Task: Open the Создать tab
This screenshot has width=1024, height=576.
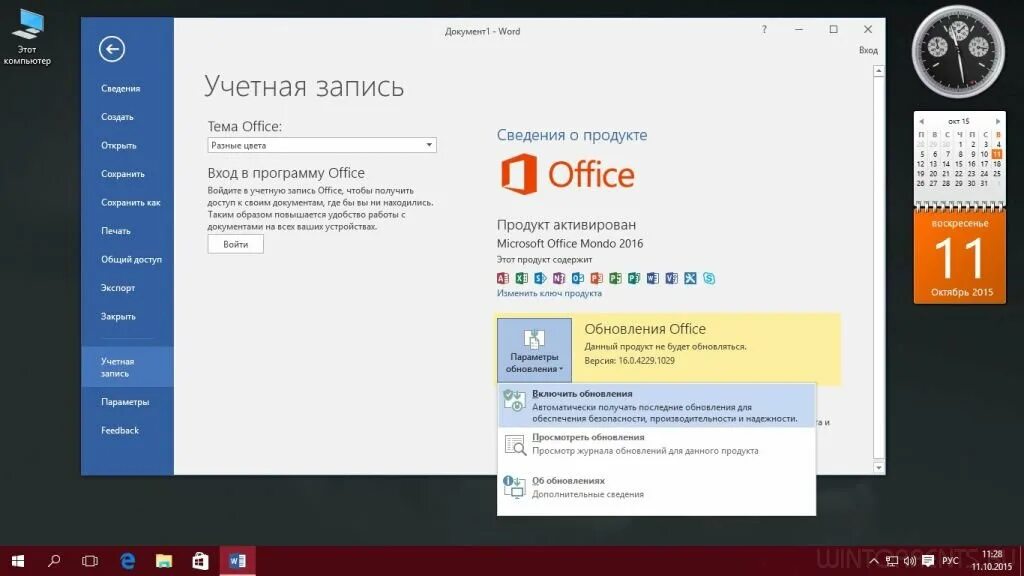Action: pyautogui.click(x=118, y=117)
